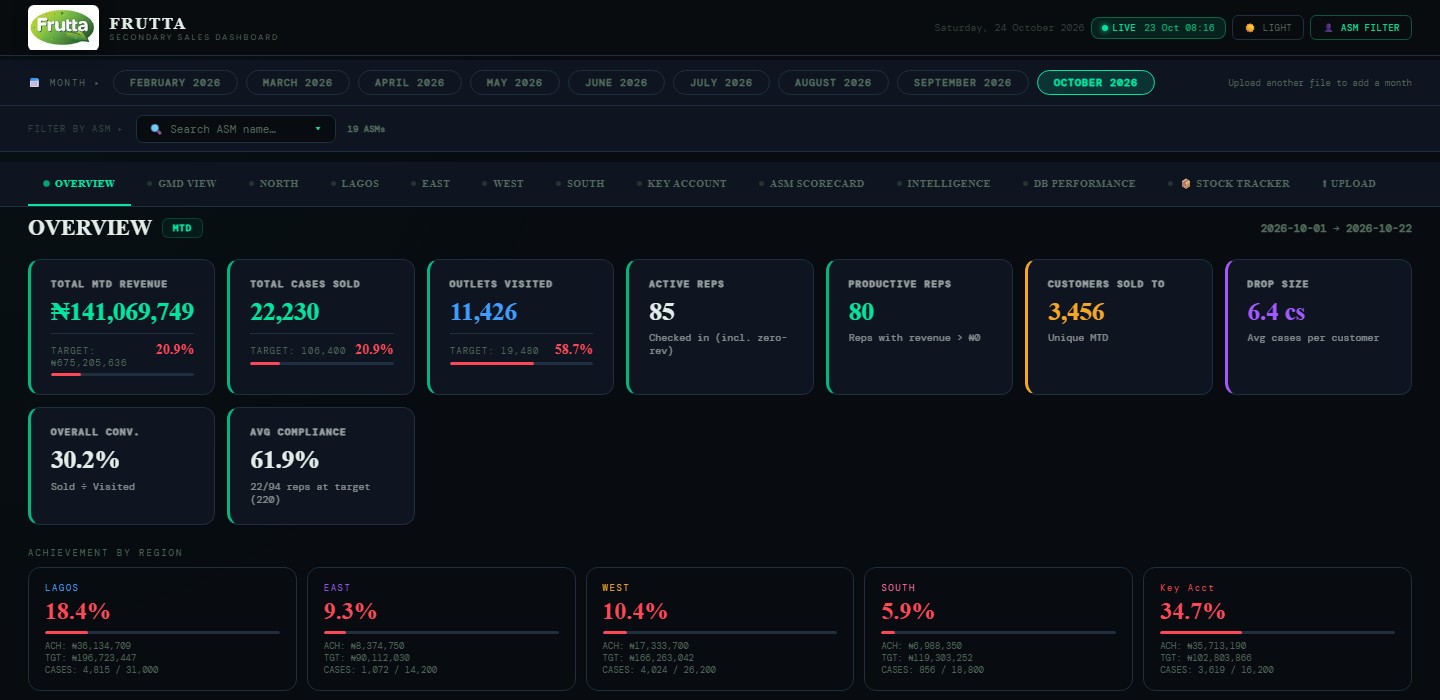Viewport: 1440px width, 700px height.
Task: Click Total Cases Sold progress bar
Action: point(321,363)
